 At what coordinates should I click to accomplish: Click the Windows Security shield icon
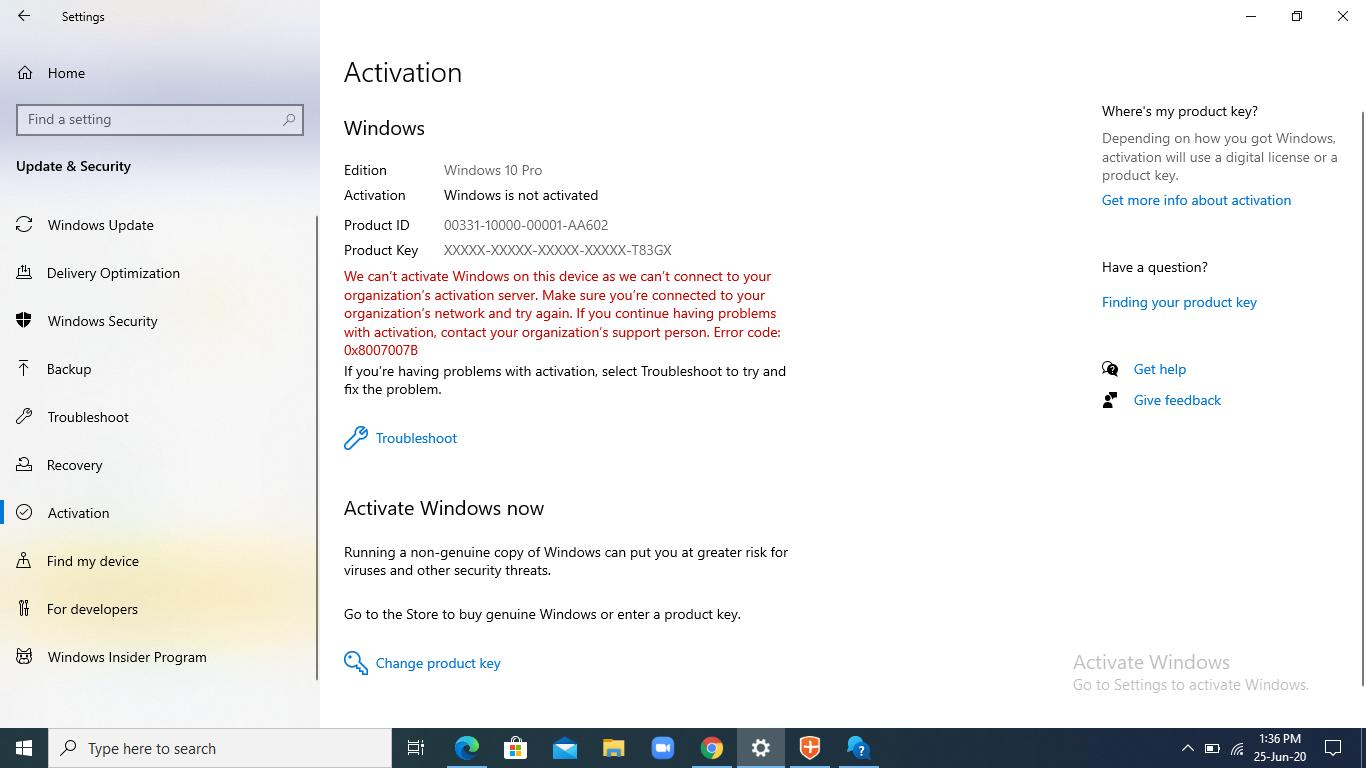[24, 321]
